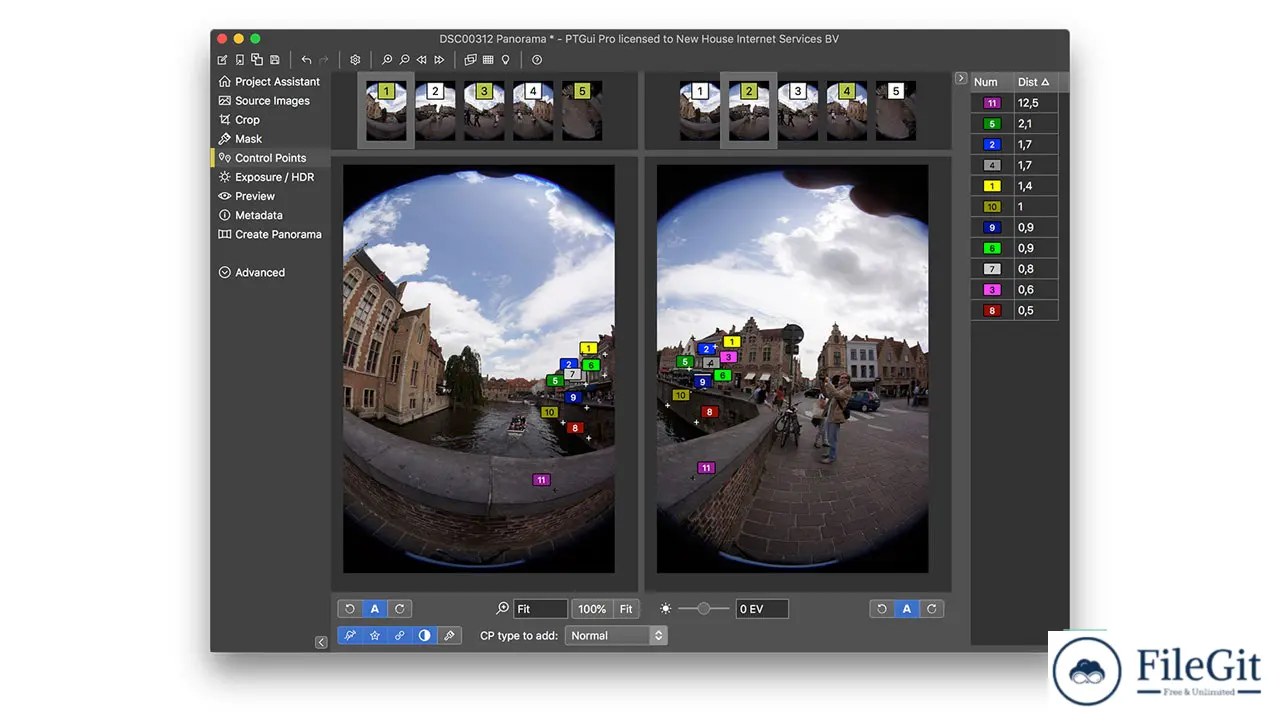1280x720 pixels.
Task: Toggle left pane auto rotation A button
Action: (x=375, y=608)
